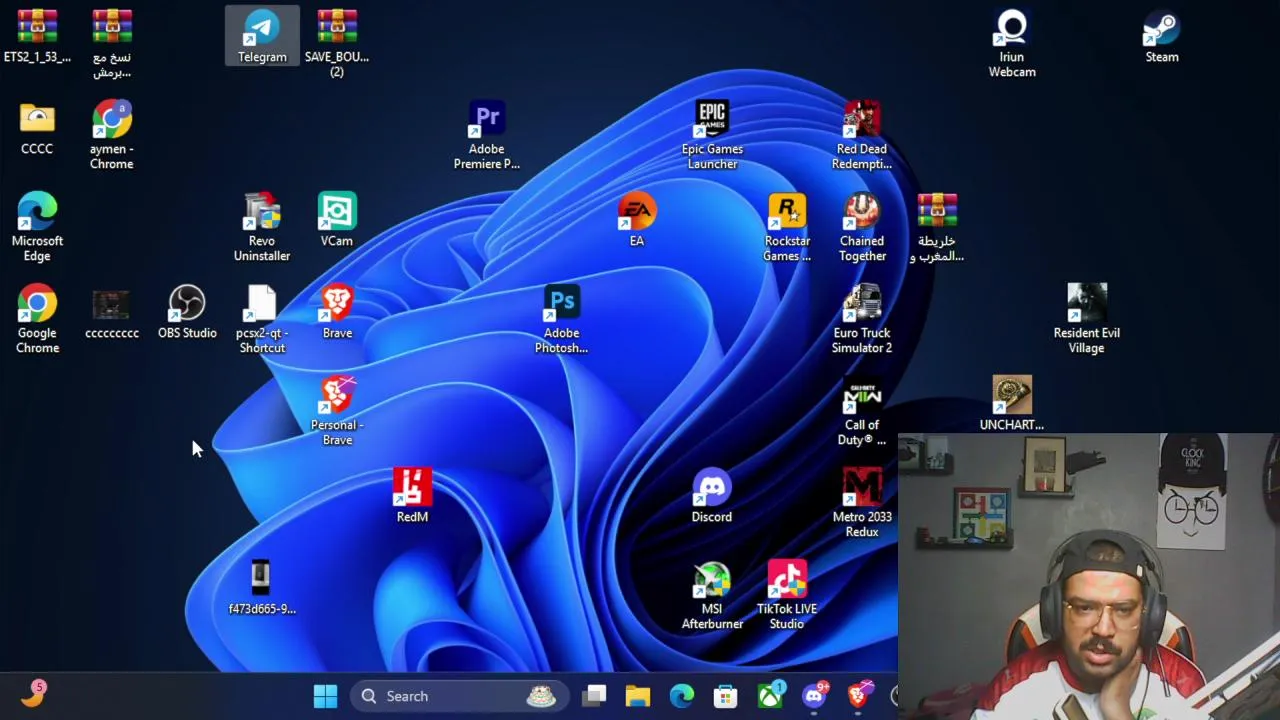Launch Adobe Photoshop shortcut
Screen dimensions: 1280x720
(x=562, y=320)
